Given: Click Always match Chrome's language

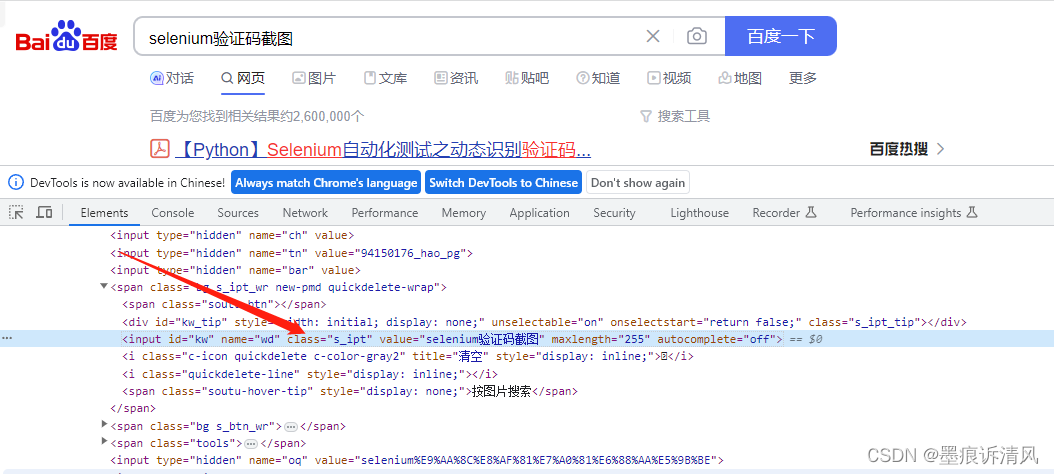Looking at the screenshot, I should tap(326, 182).
